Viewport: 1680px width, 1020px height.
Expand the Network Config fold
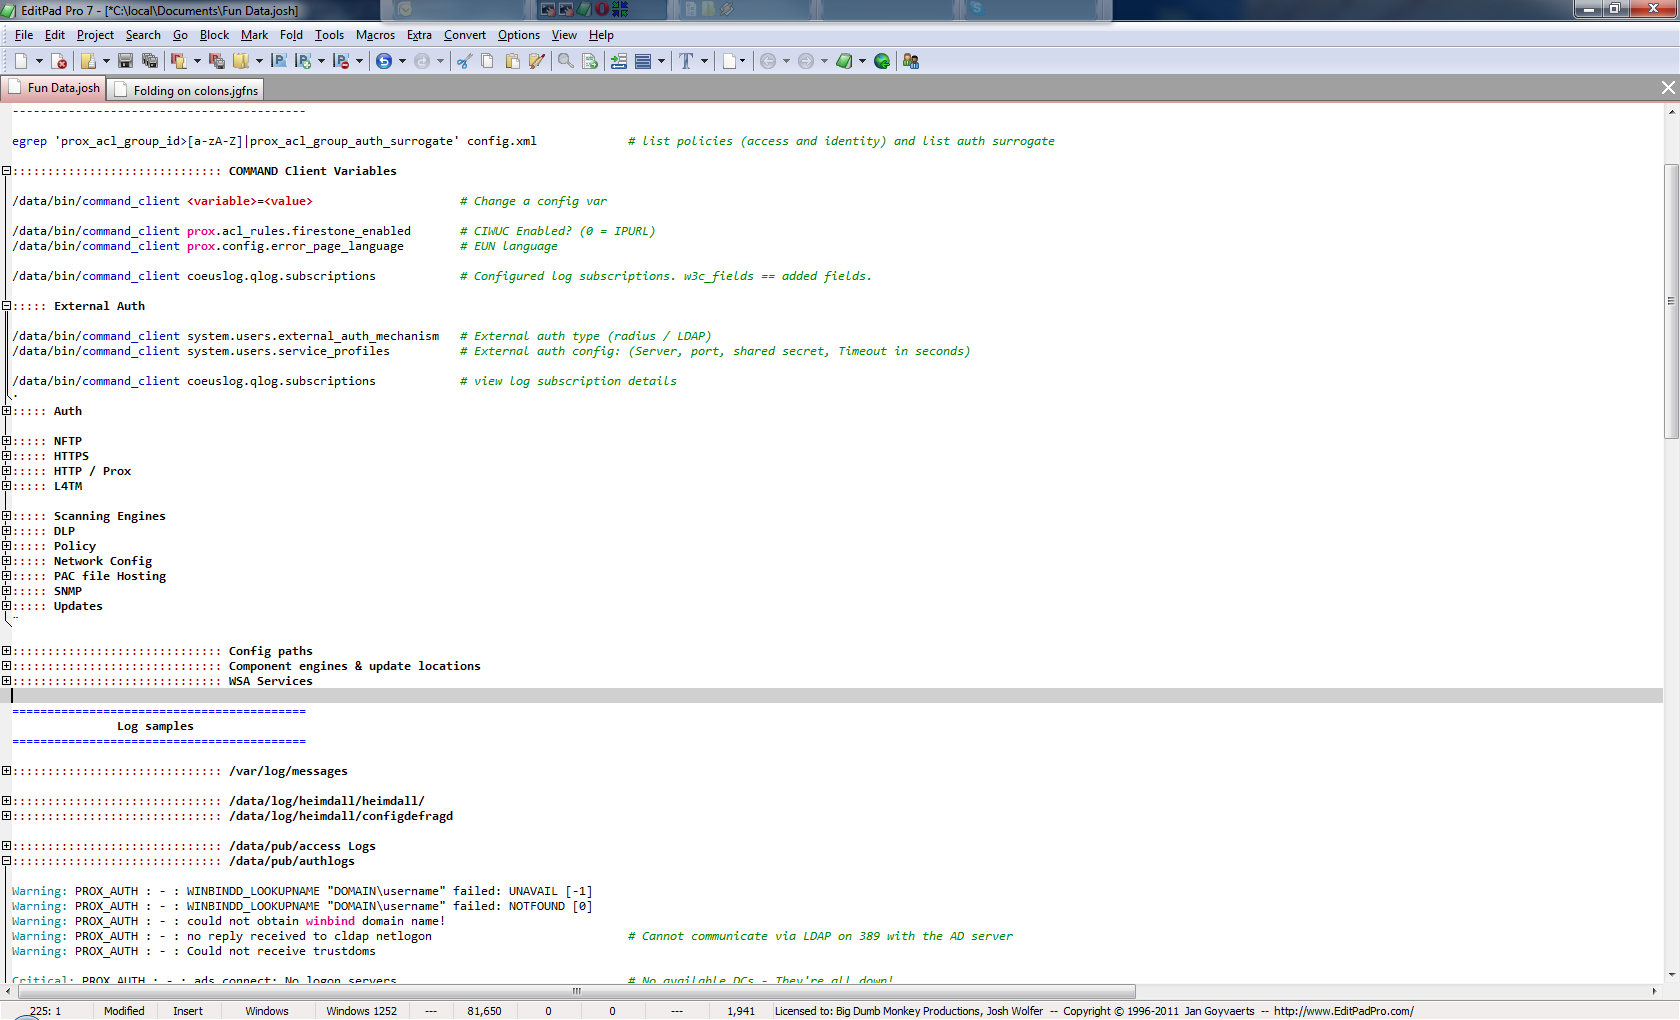(x=6, y=561)
